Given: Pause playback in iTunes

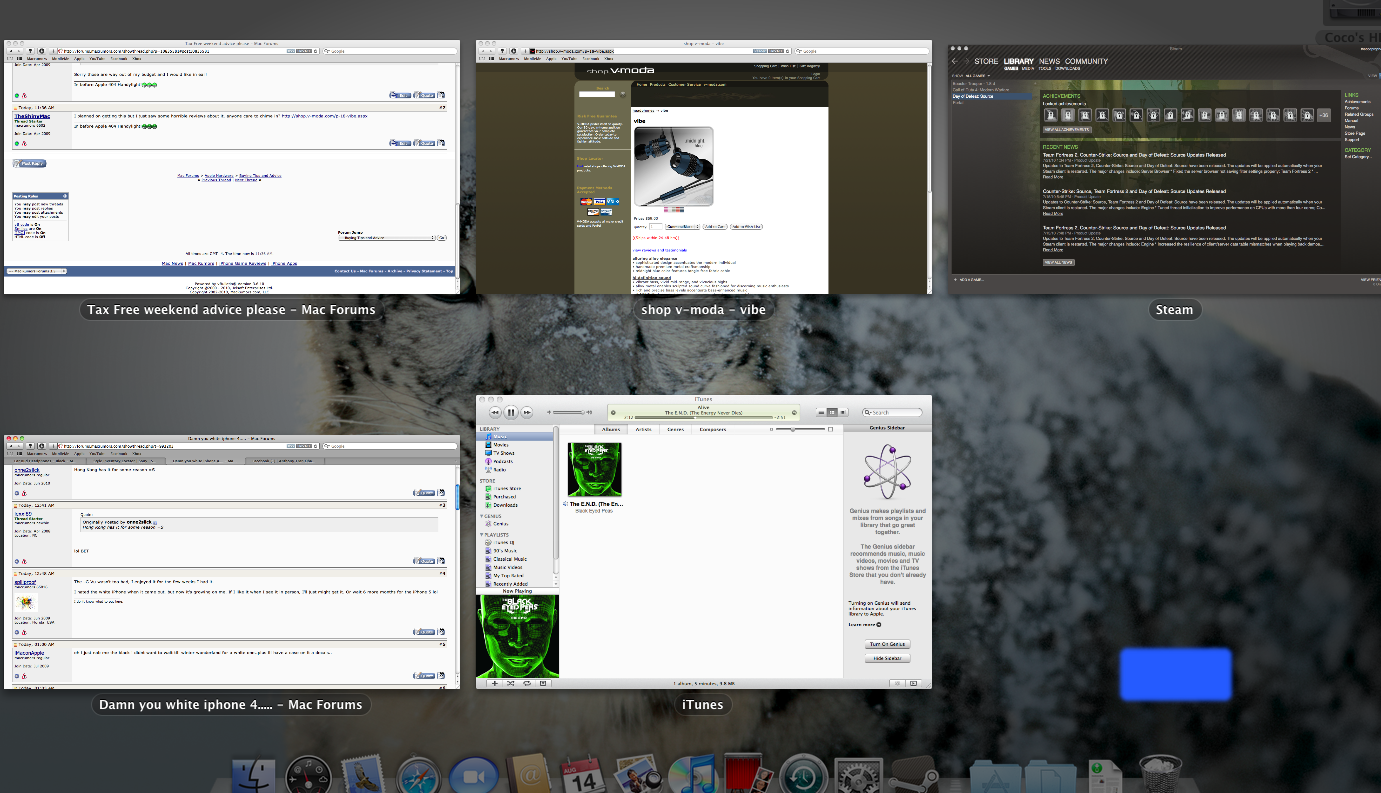Looking at the screenshot, I should coord(511,412).
